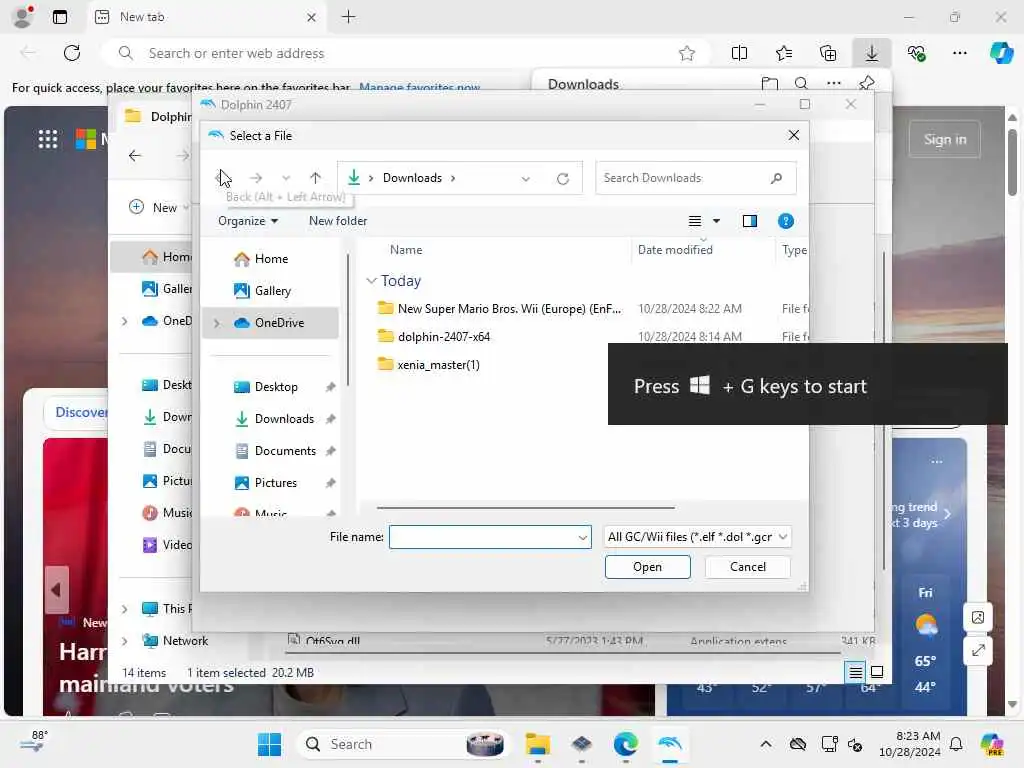1024x768 pixels.
Task: Select the New Super Mario Bros. Wii folder
Action: click(509, 308)
